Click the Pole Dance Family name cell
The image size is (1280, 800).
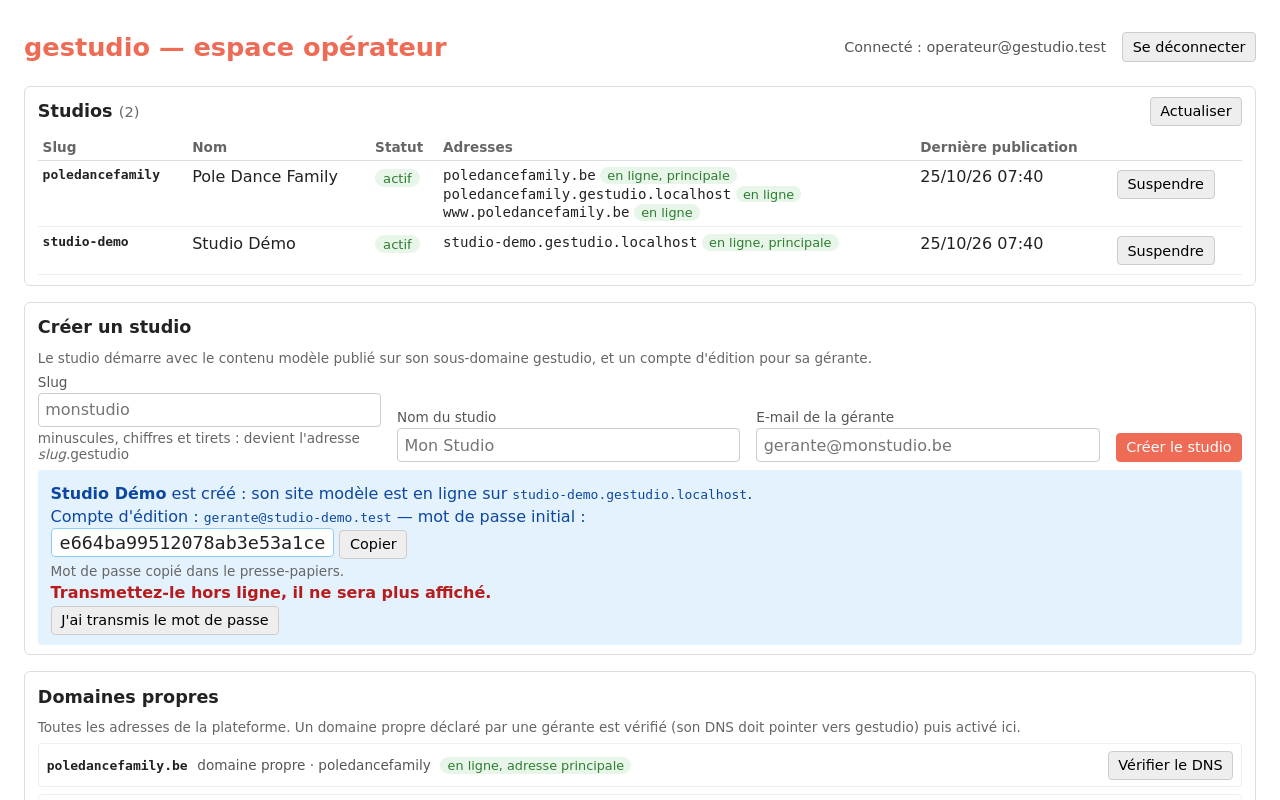tap(265, 177)
